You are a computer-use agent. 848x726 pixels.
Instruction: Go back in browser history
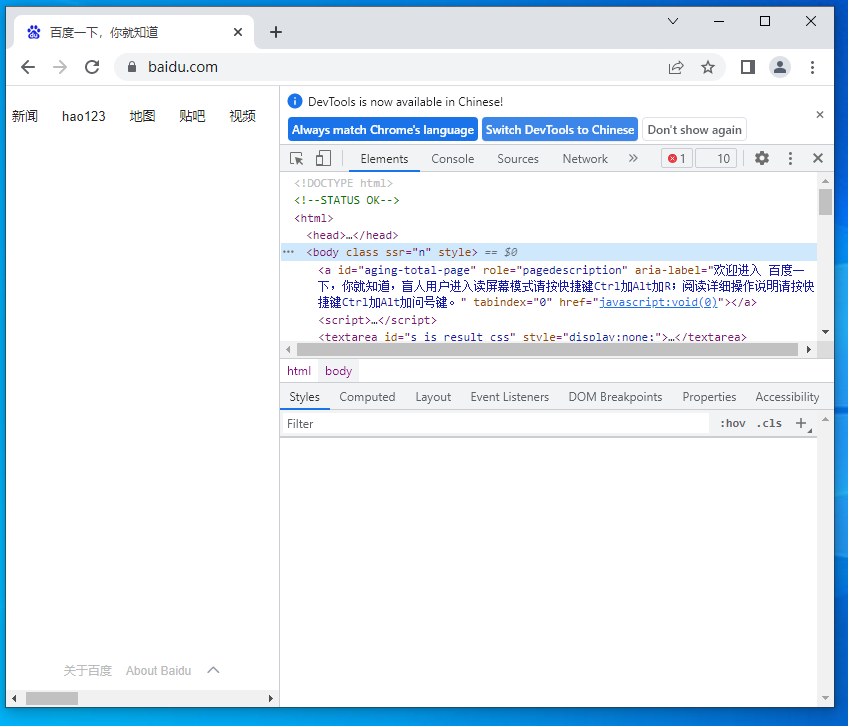[28, 67]
